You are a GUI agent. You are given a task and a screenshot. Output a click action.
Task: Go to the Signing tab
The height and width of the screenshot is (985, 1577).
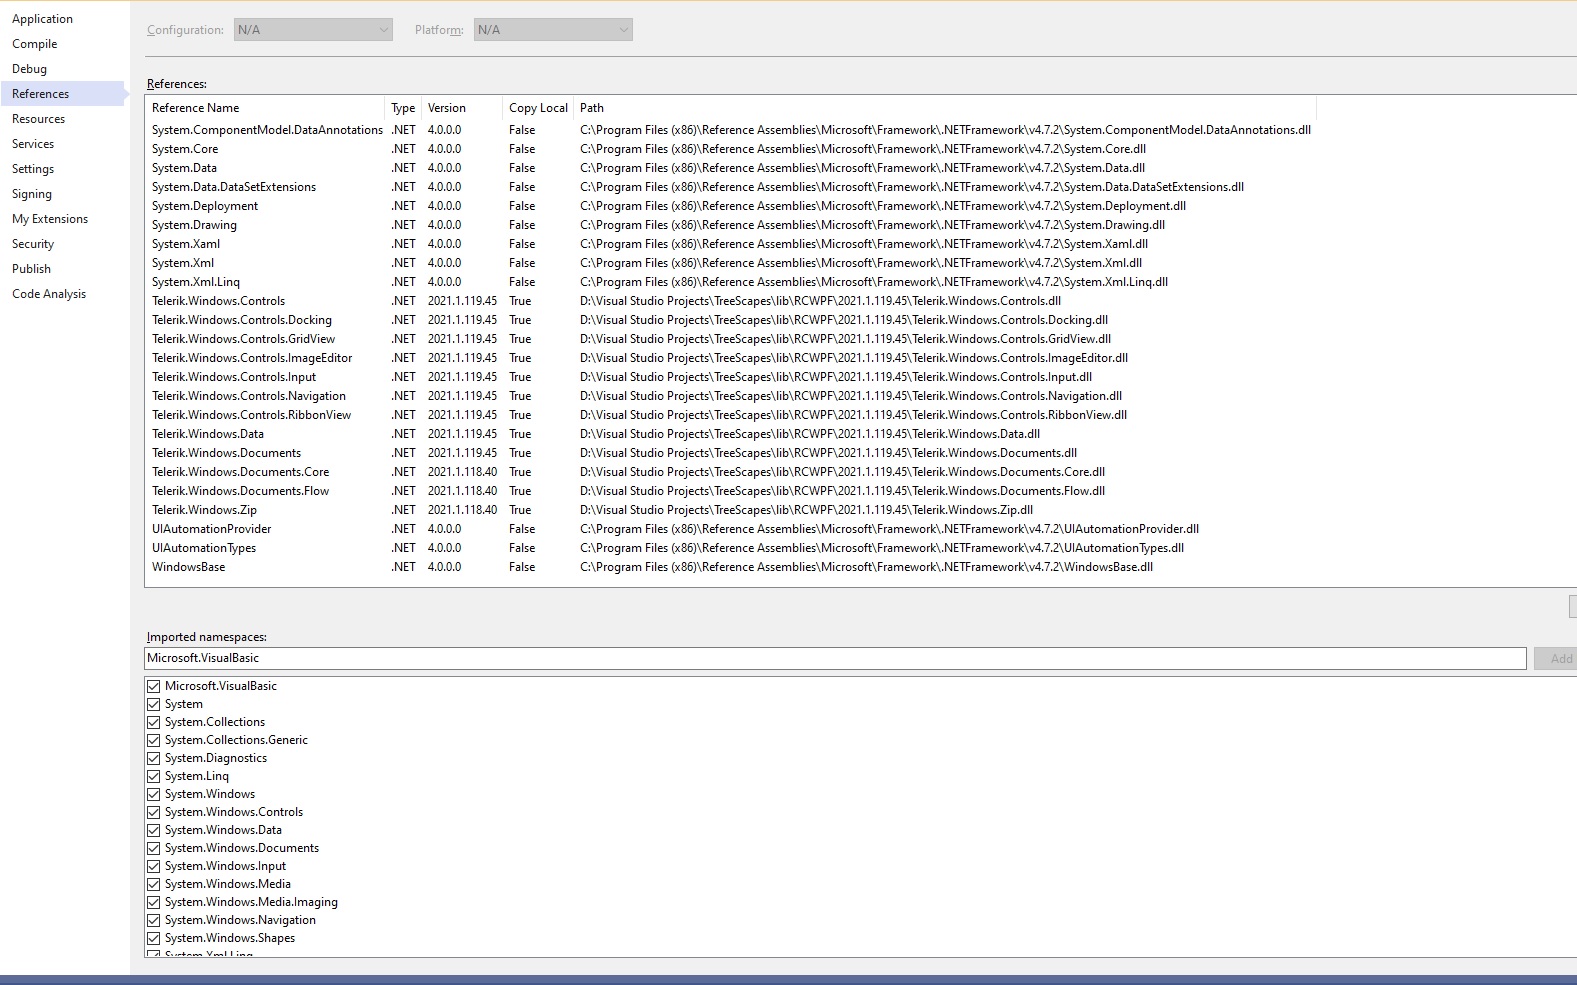coord(32,194)
